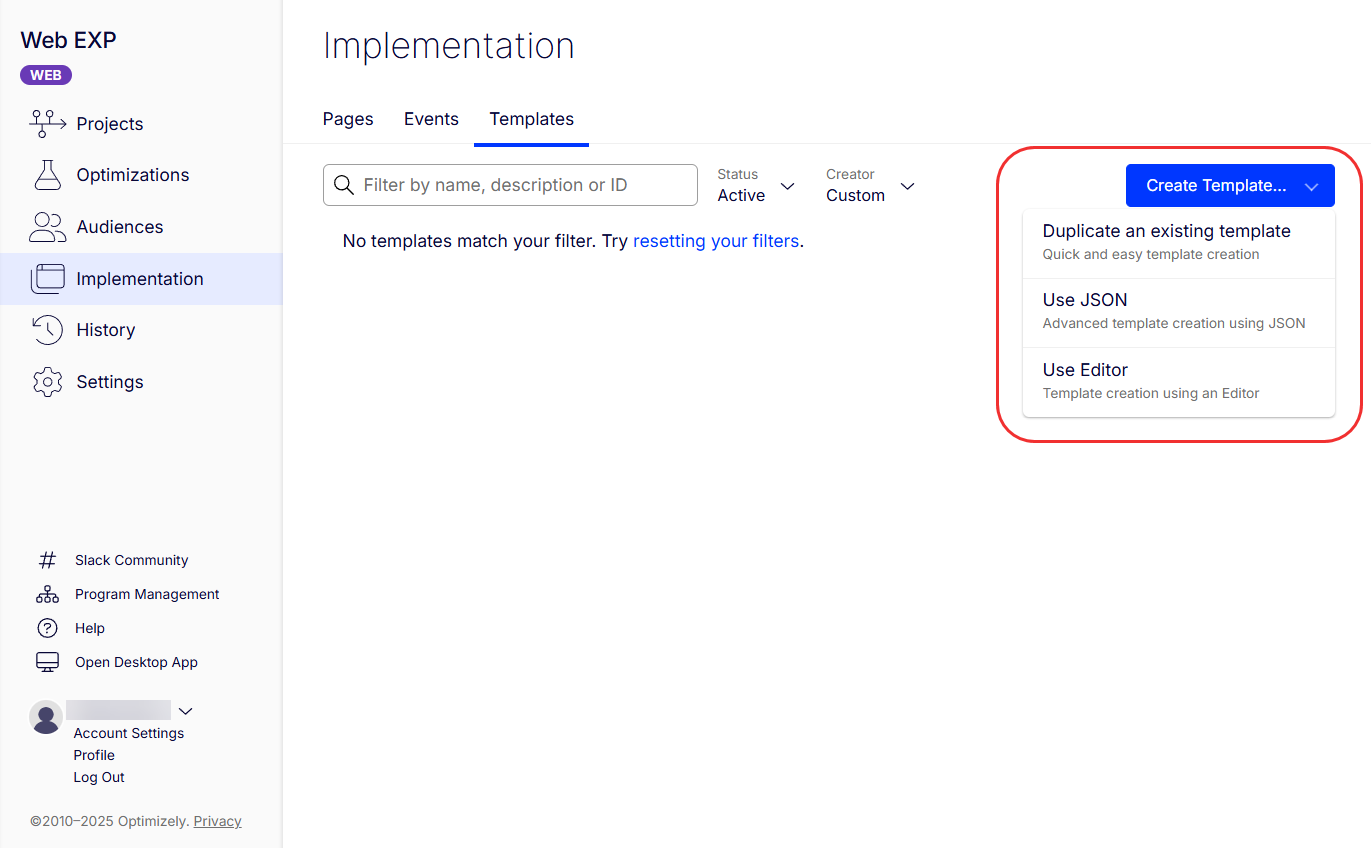Click the Program Management hierarchy icon
Screen dimensions: 1371x848
coord(47,594)
